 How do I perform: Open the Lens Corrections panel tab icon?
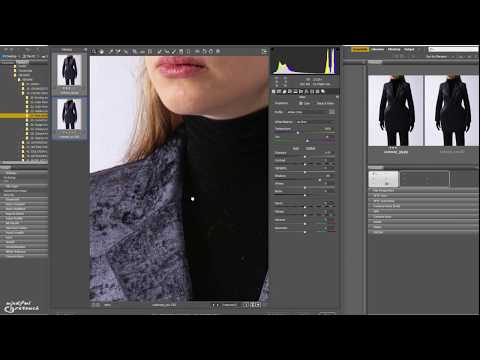click(x=300, y=91)
